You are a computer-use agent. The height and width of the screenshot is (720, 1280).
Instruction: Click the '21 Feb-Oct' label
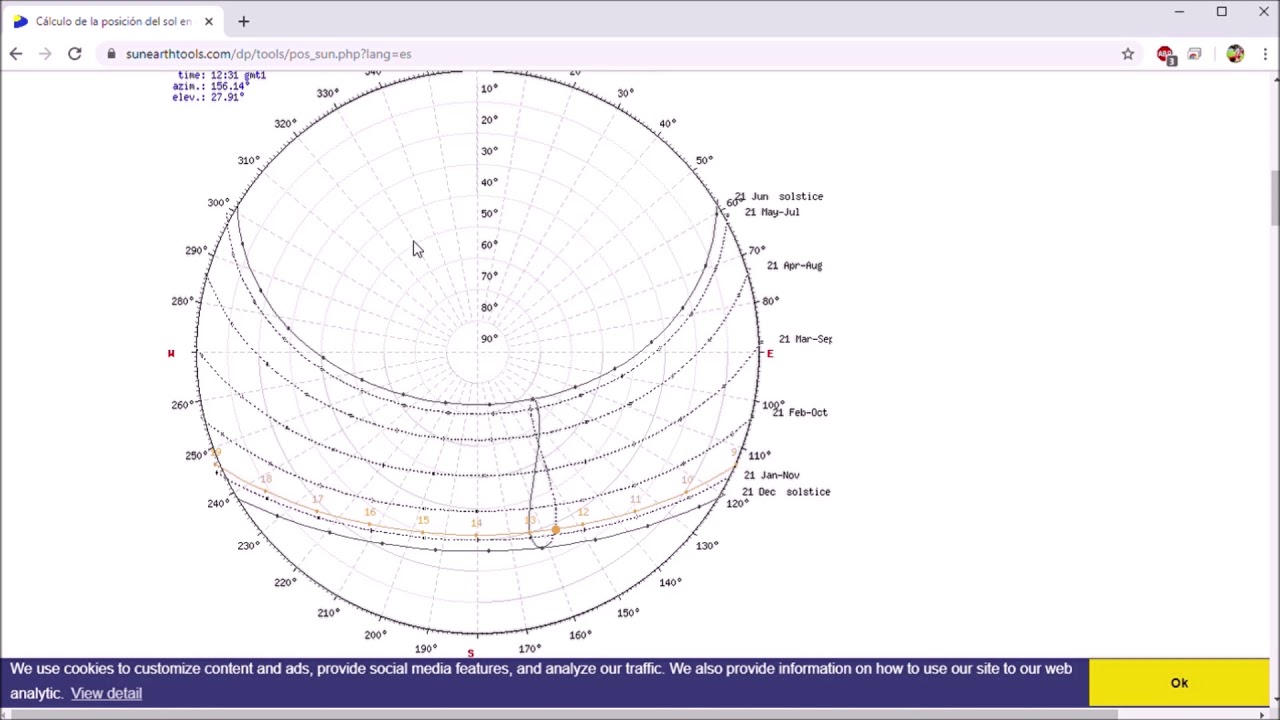800,412
